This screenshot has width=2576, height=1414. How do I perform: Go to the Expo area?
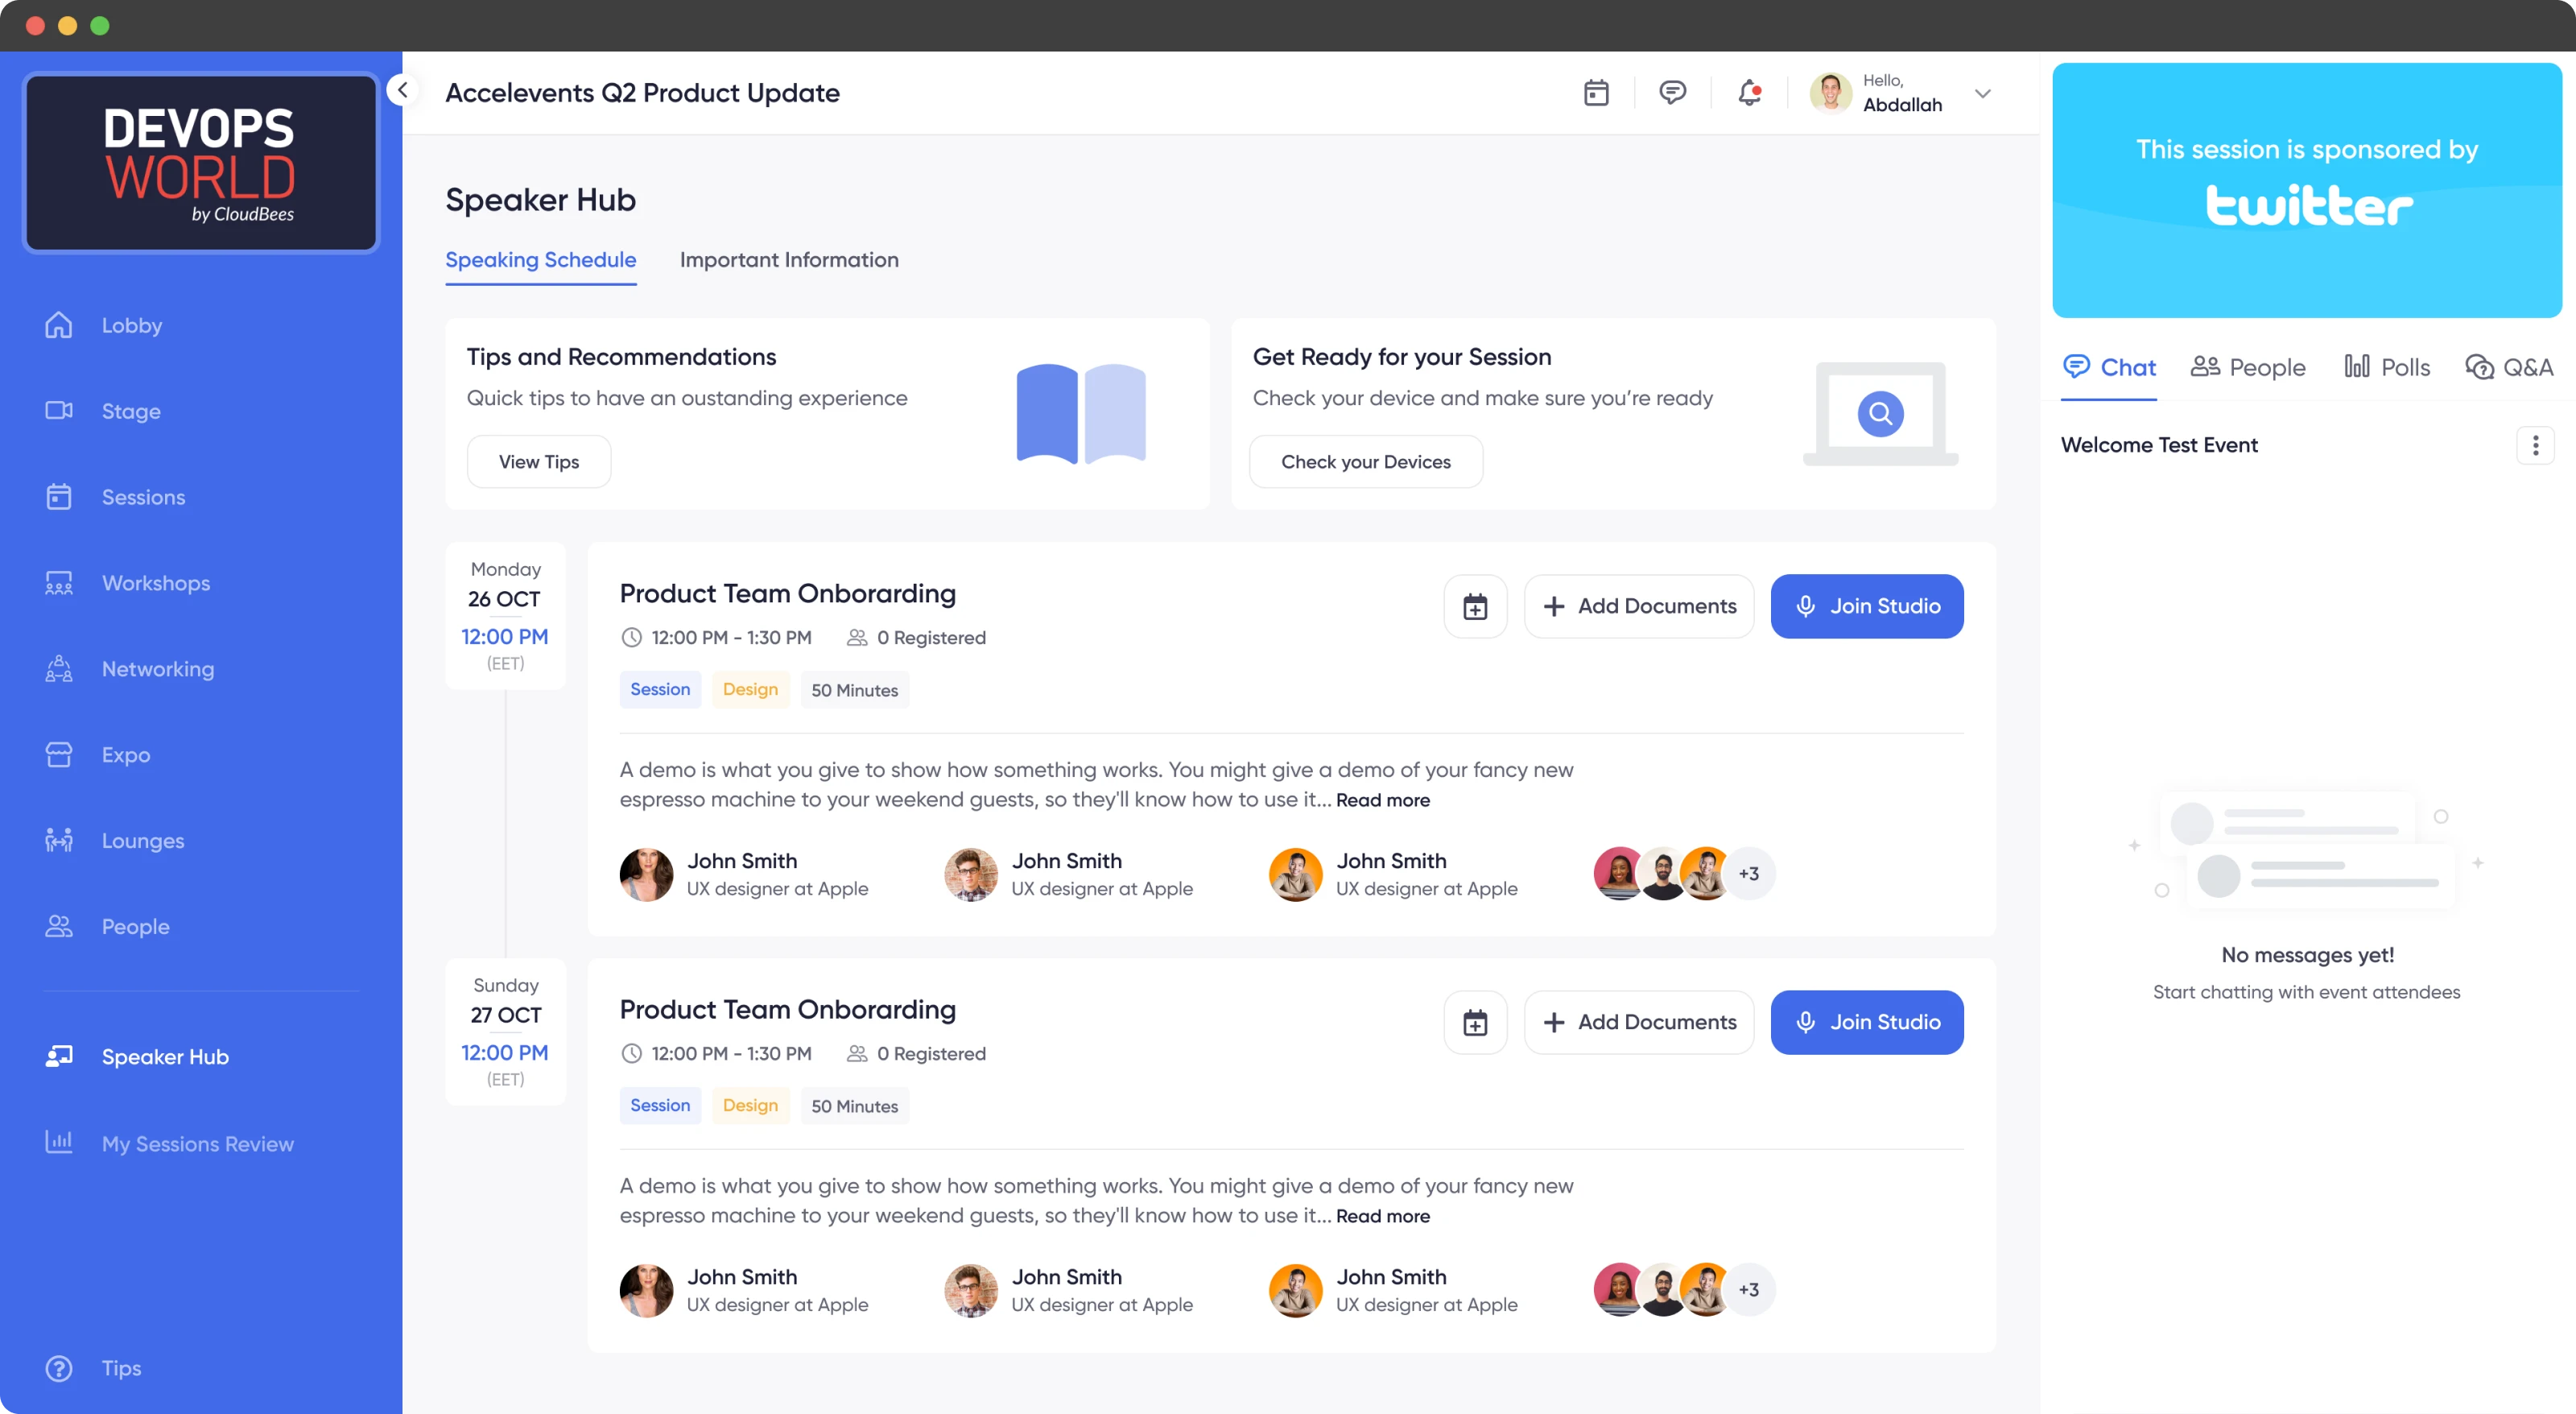click(125, 754)
